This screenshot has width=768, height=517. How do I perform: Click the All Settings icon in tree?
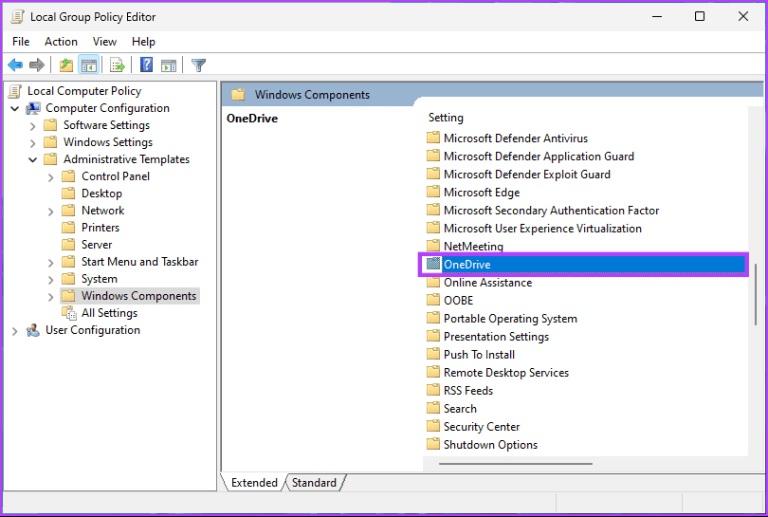tap(69, 313)
